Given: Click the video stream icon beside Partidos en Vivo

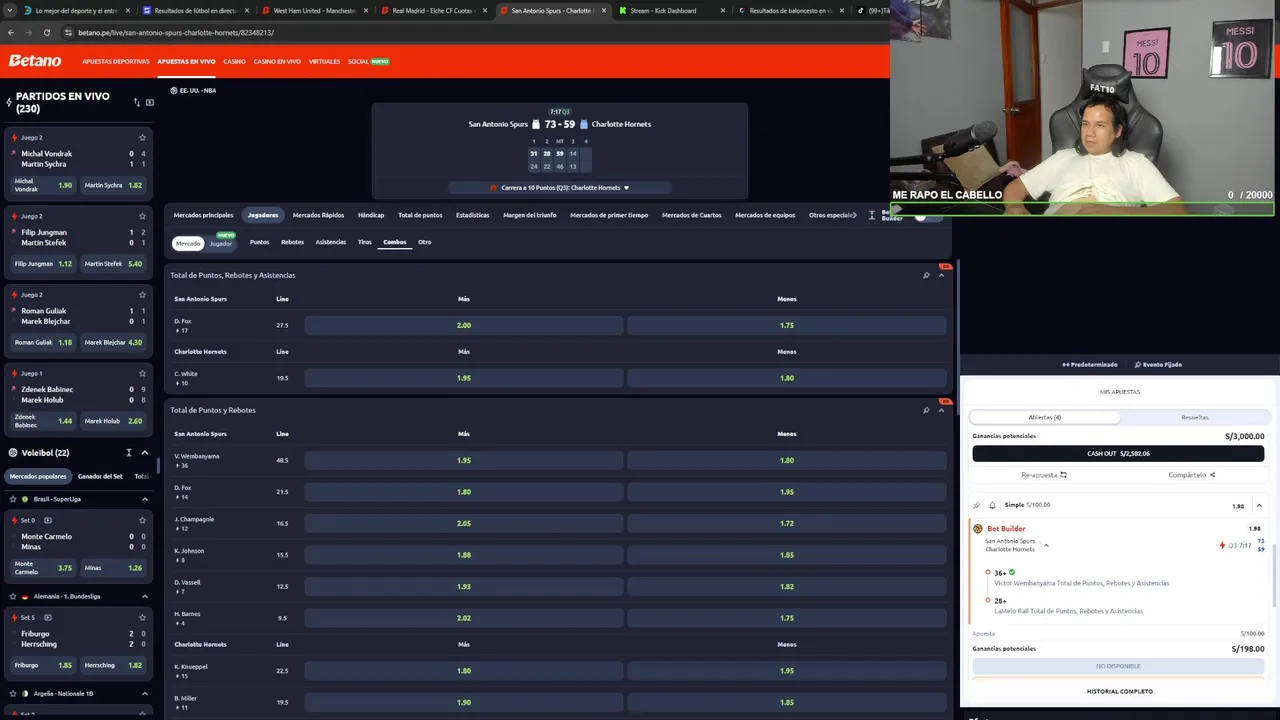Looking at the screenshot, I should (150, 102).
